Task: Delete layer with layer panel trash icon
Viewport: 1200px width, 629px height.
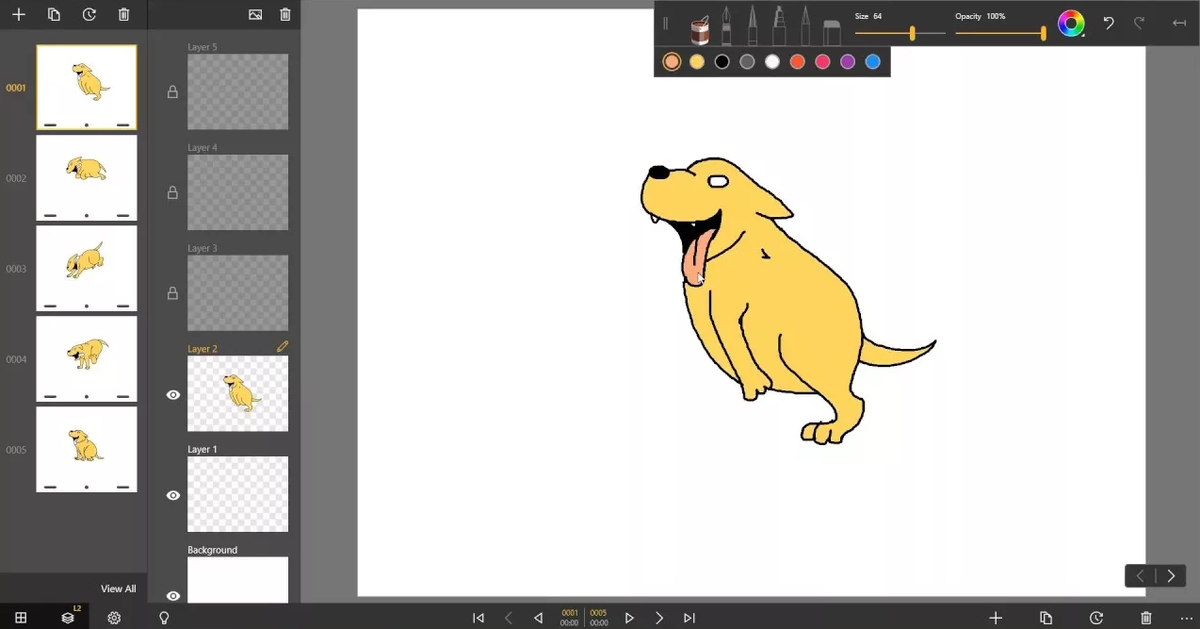Action: [285, 15]
